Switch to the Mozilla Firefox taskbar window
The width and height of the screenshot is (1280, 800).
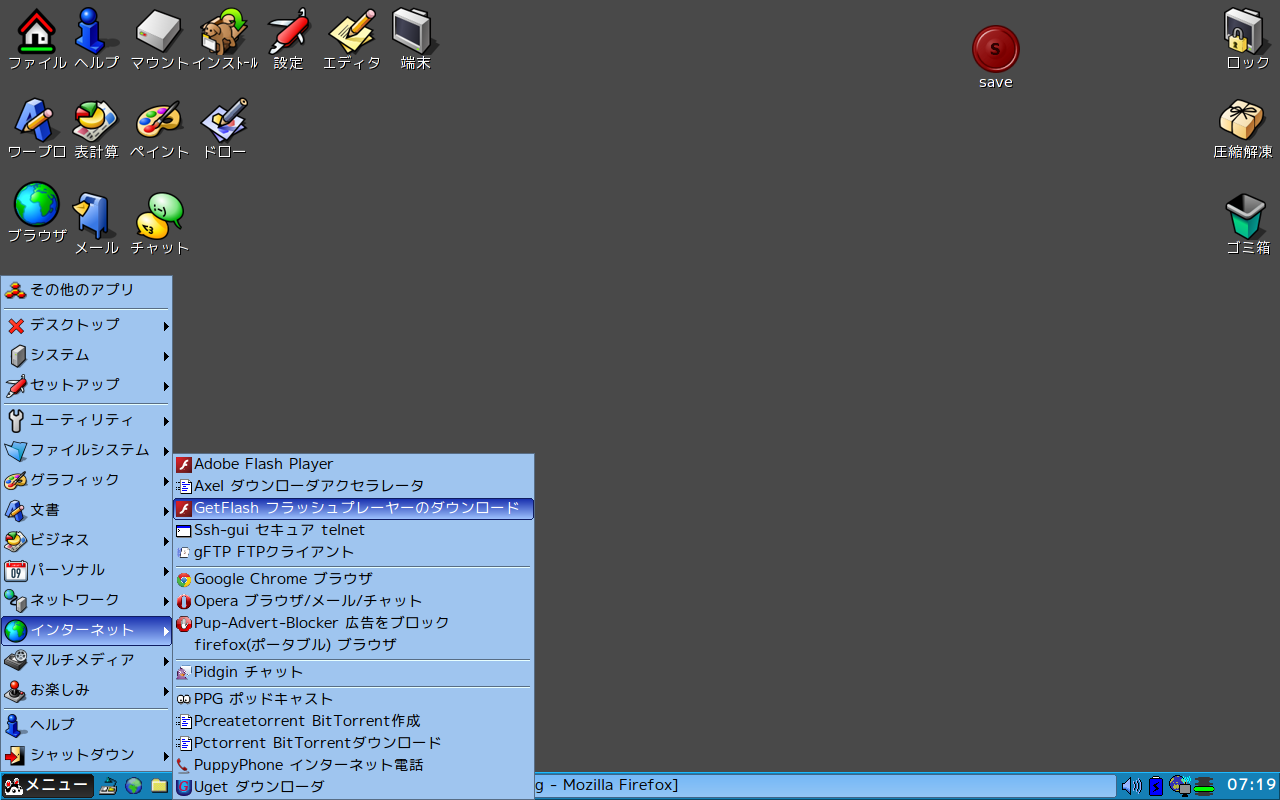click(825, 786)
